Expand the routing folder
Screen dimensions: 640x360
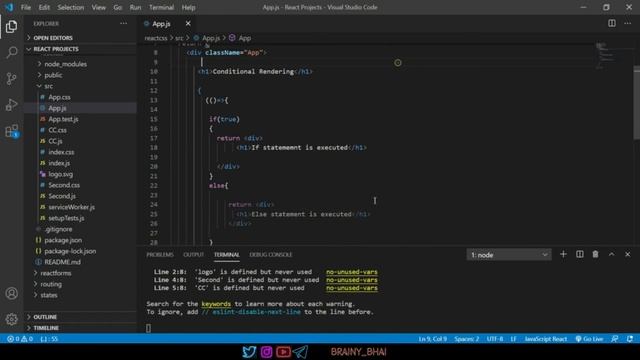(51, 284)
